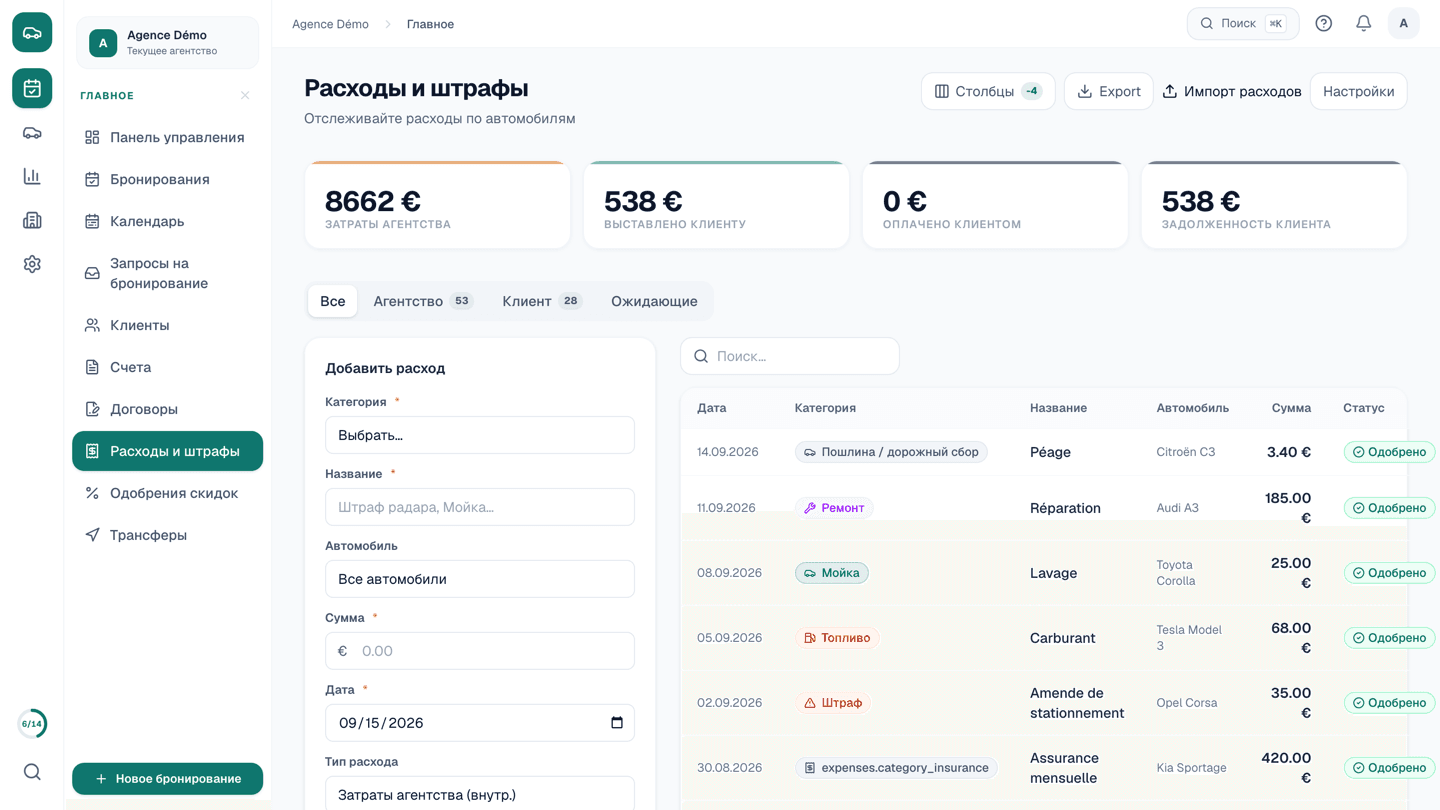Open the user avatar 'A' menu

[x=1404, y=24]
